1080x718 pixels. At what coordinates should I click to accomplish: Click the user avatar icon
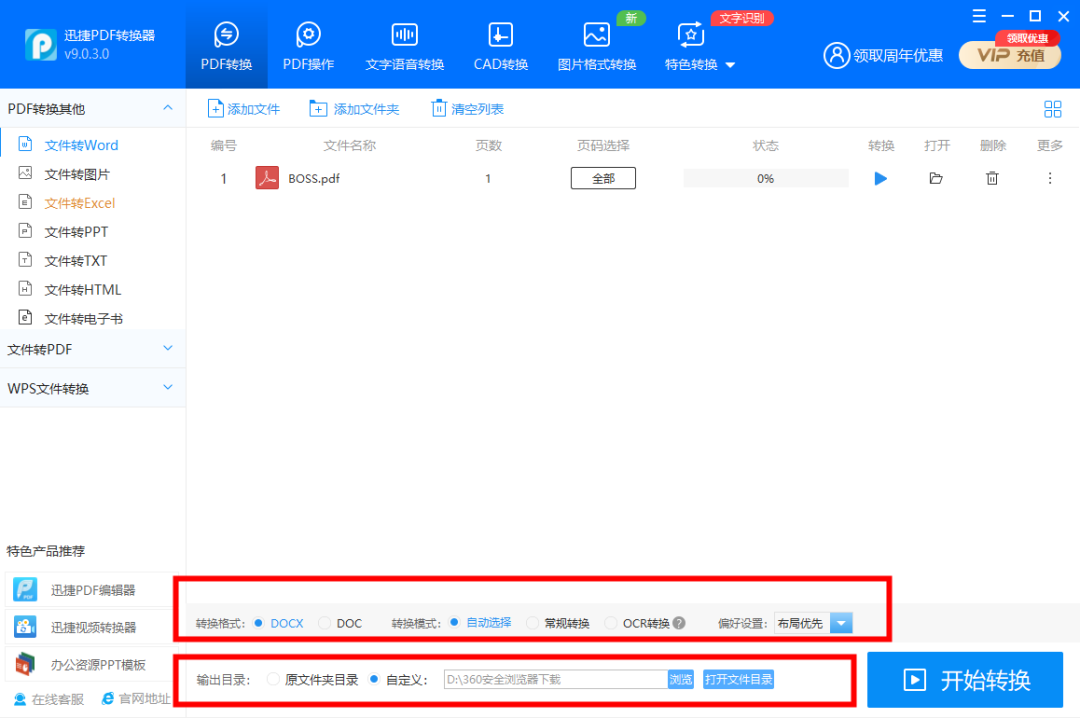point(836,55)
